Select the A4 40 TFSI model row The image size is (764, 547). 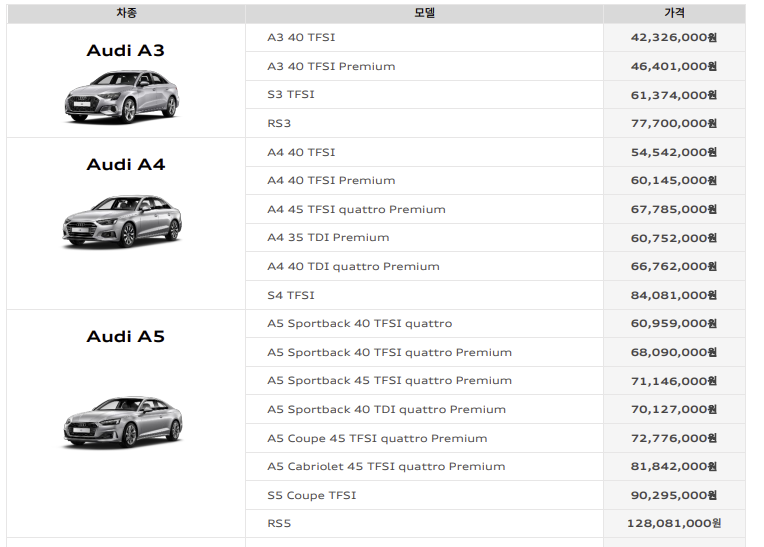424,152
